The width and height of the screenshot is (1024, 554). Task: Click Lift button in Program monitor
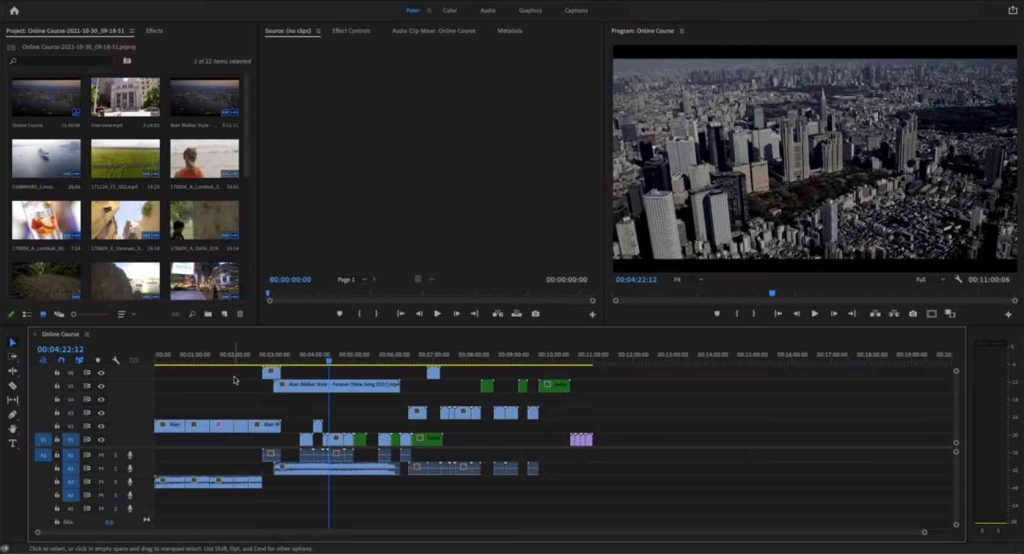pyautogui.click(x=875, y=314)
